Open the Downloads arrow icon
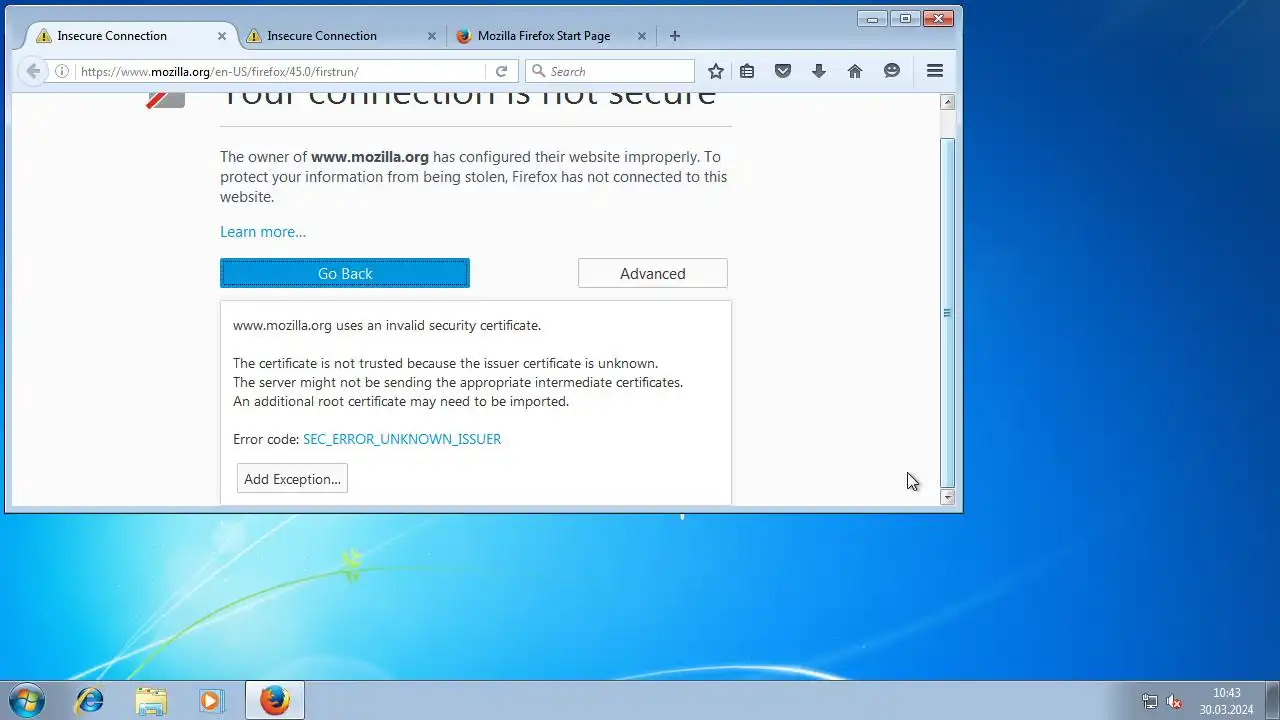1280x720 pixels. pyautogui.click(x=819, y=71)
